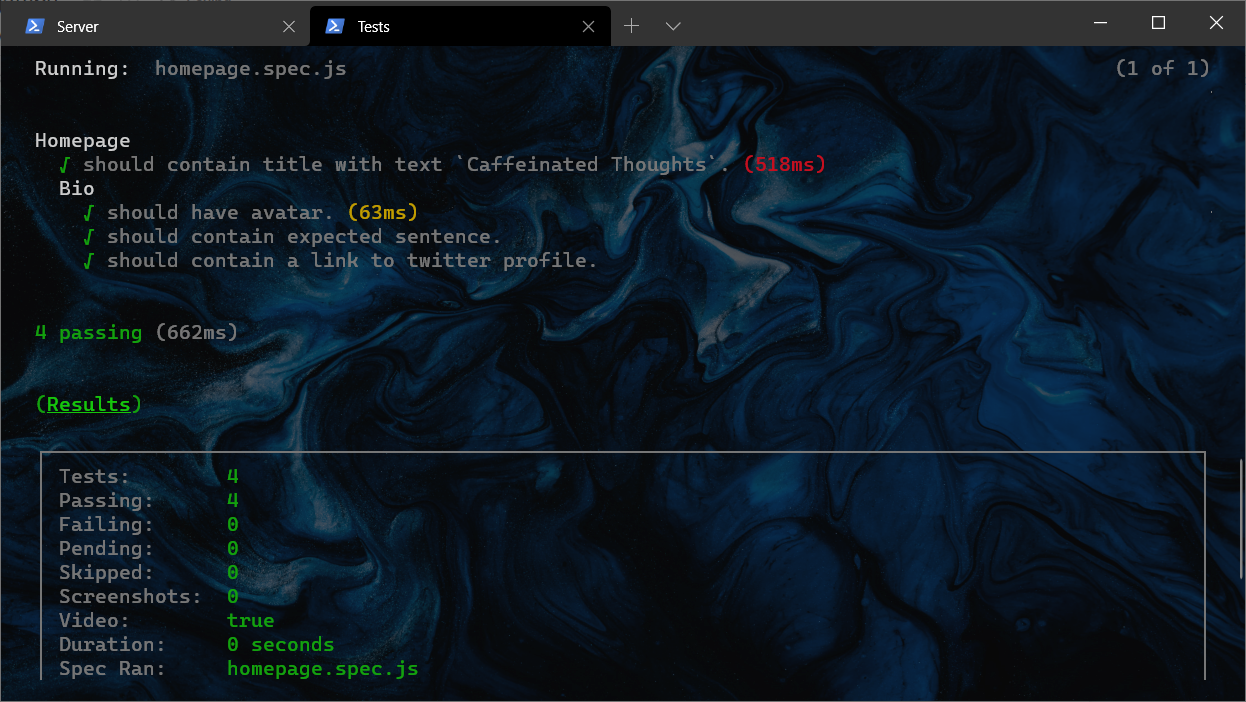The width and height of the screenshot is (1246, 702).
Task: Click the green checkmark beside the avatar test
Action: tap(87, 212)
